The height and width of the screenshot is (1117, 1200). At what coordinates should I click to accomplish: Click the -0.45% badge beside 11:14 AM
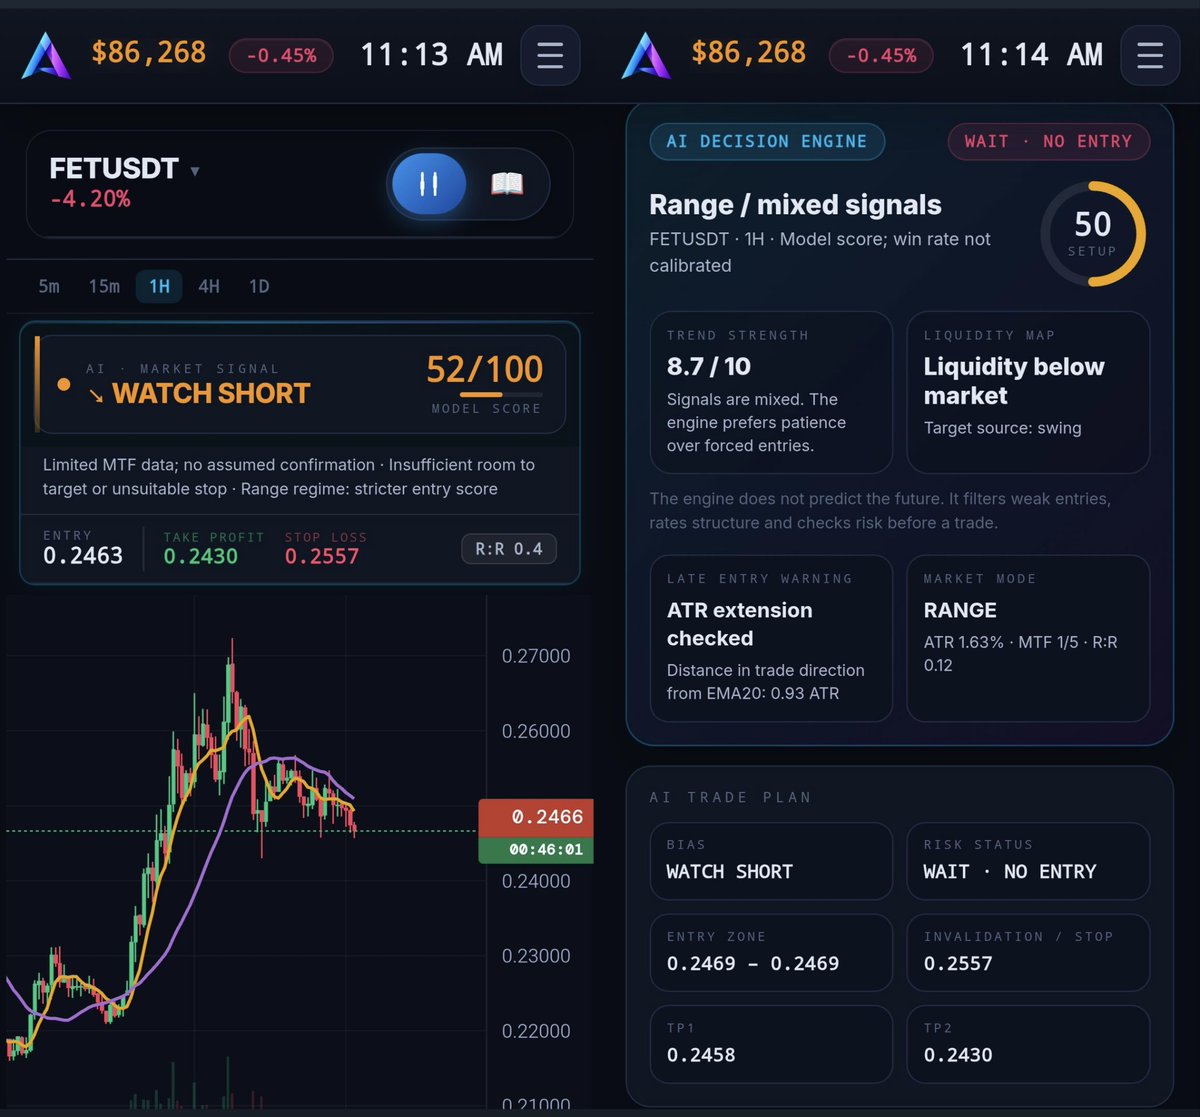coord(881,55)
